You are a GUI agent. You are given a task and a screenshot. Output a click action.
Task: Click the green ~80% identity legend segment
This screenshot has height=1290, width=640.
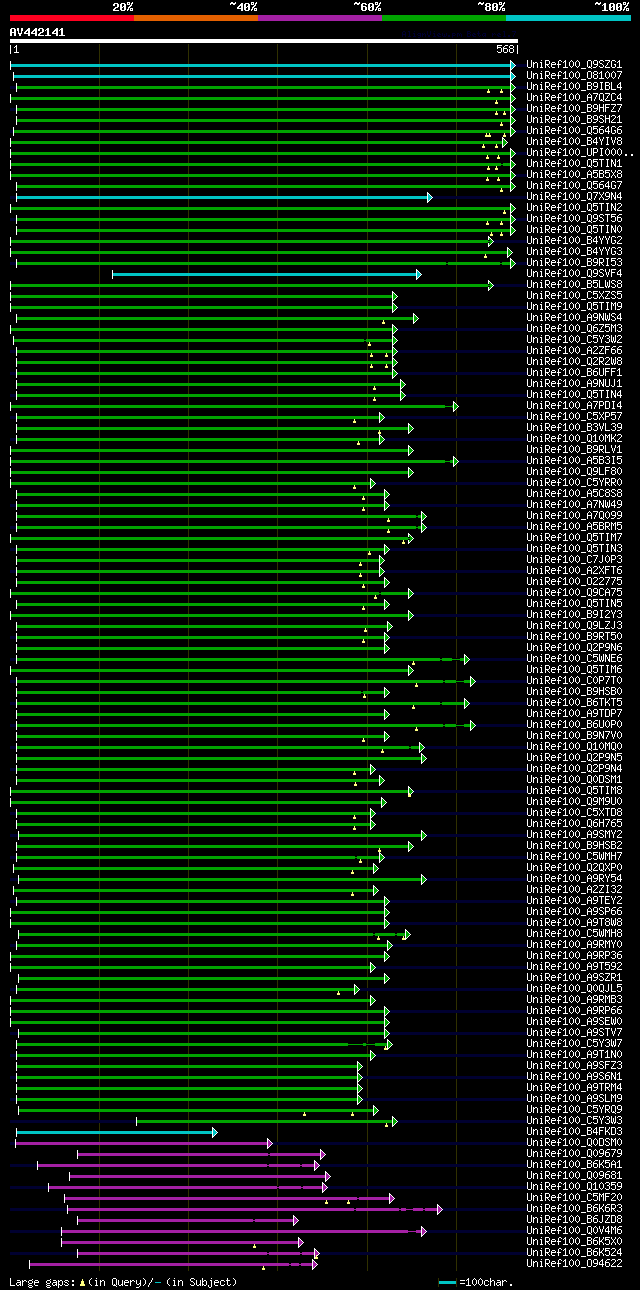click(x=444, y=18)
